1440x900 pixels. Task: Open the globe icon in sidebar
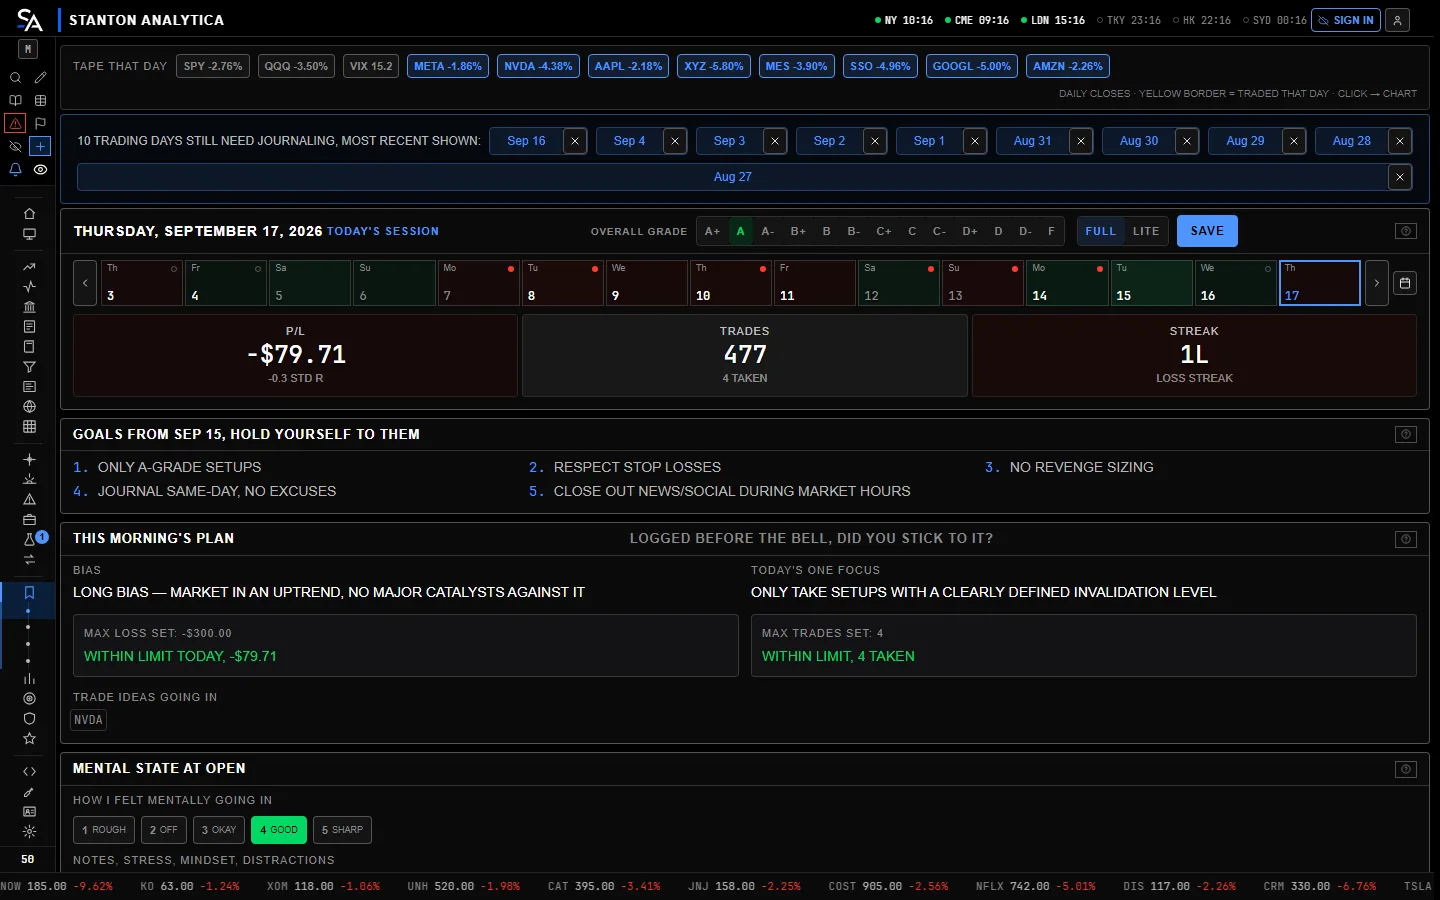pyautogui.click(x=29, y=406)
